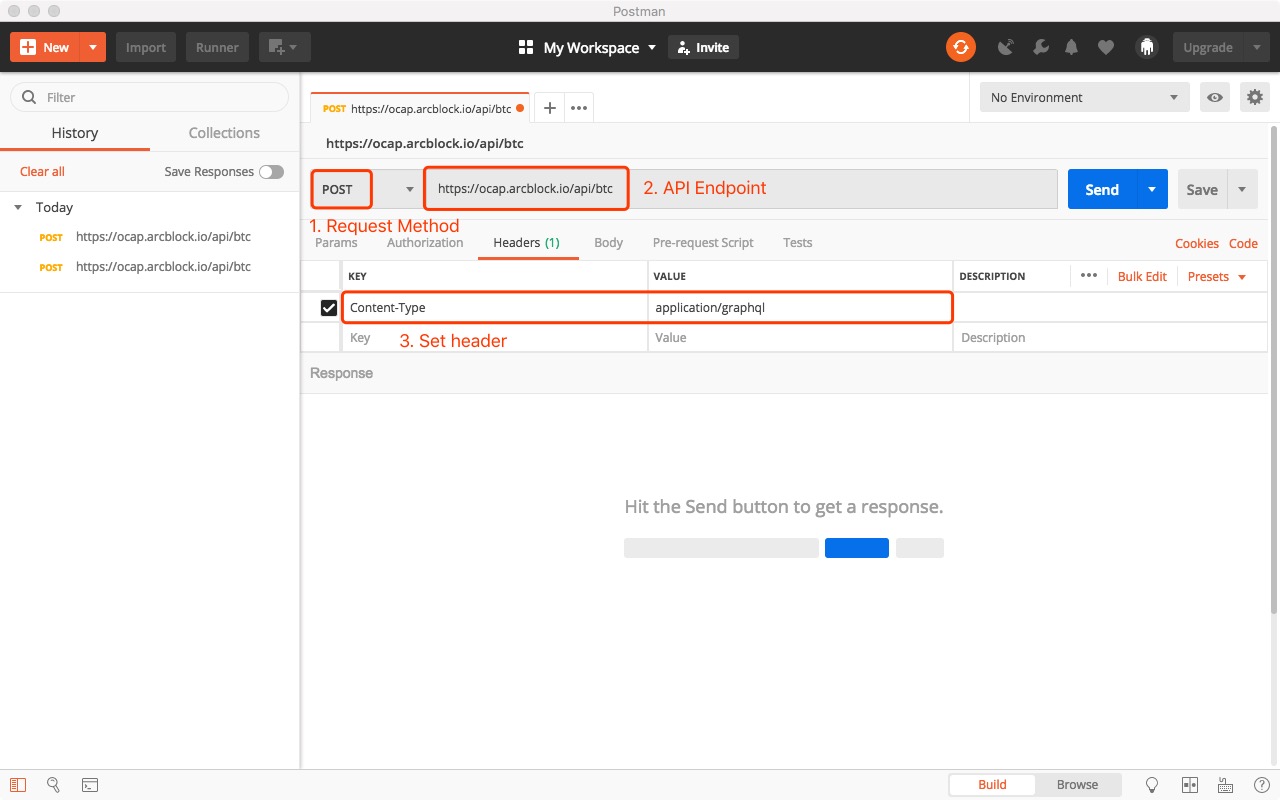The width and height of the screenshot is (1280, 800).
Task: Open the satellite capture requests icon
Action: point(1006,47)
